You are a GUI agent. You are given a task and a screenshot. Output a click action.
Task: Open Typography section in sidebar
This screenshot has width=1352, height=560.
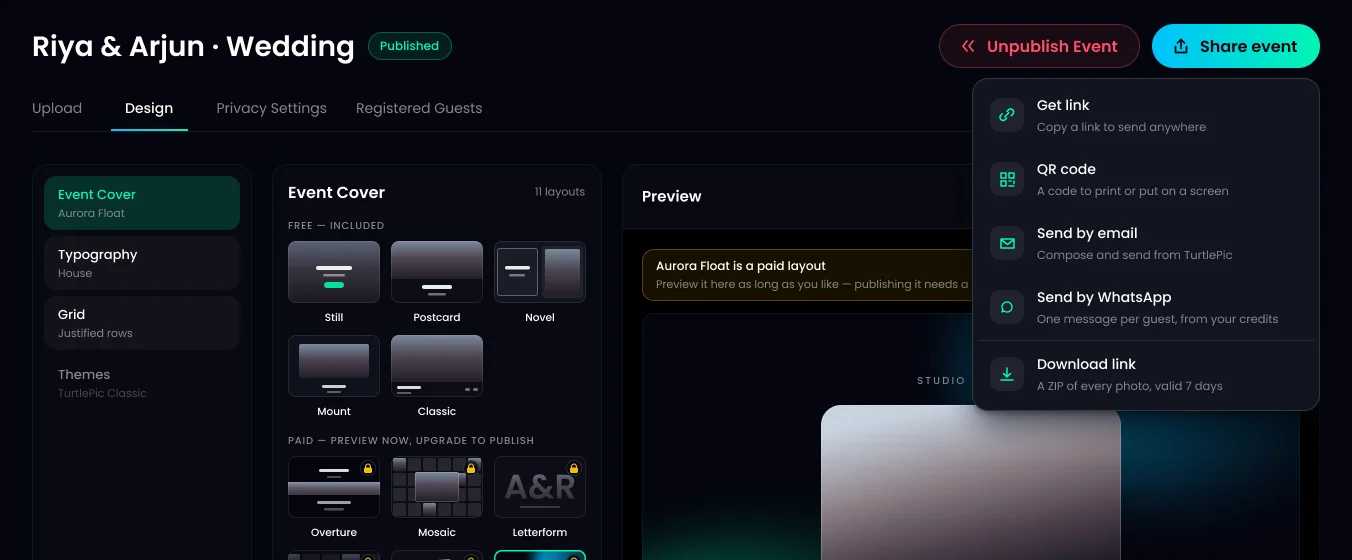tap(142, 263)
